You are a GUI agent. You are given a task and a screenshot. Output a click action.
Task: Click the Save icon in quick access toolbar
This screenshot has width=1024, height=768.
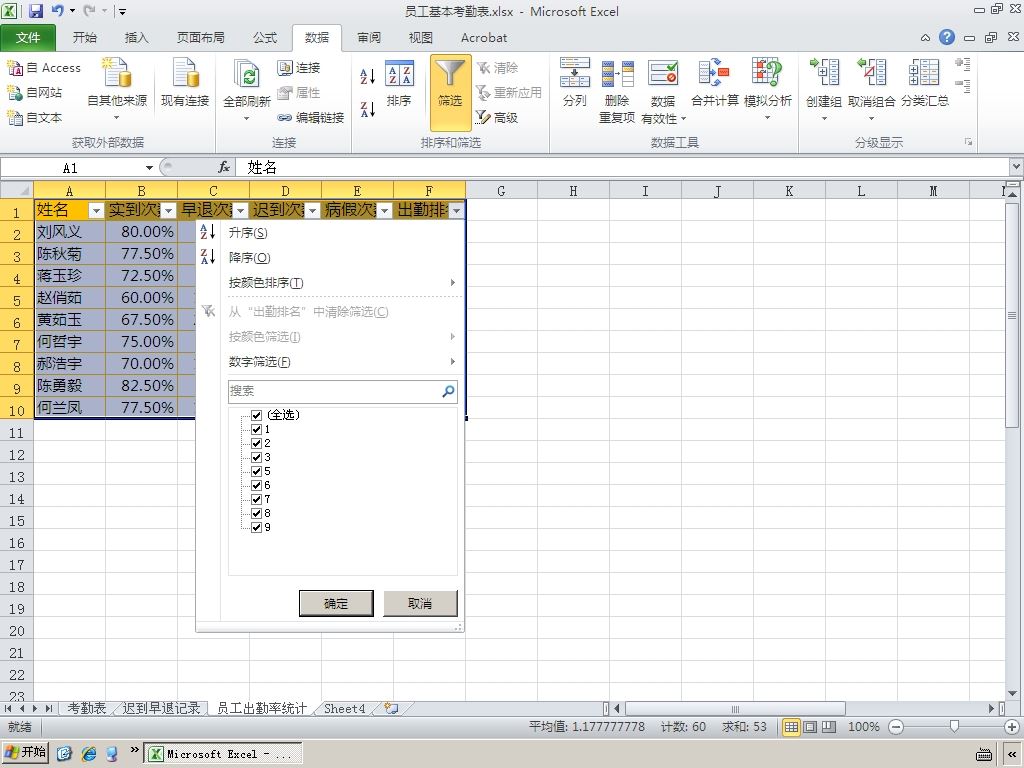[x=35, y=10]
